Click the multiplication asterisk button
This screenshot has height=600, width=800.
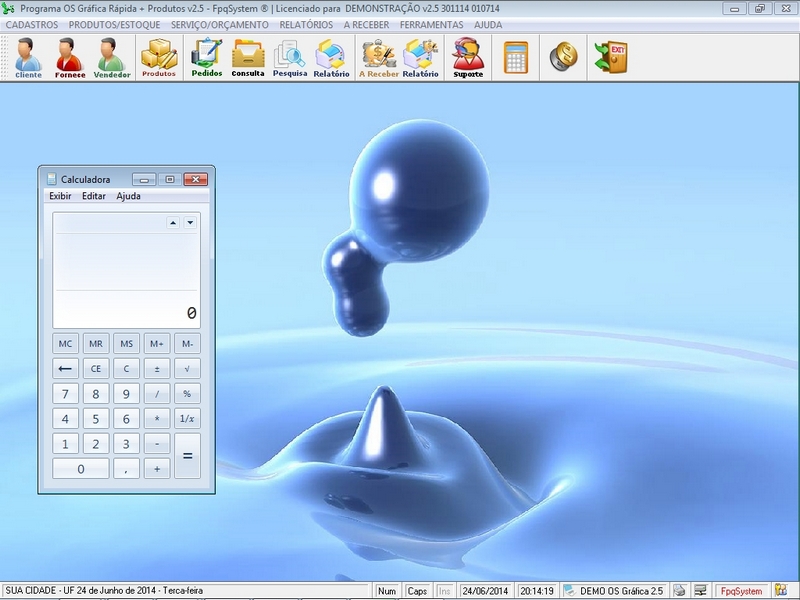pyautogui.click(x=157, y=418)
